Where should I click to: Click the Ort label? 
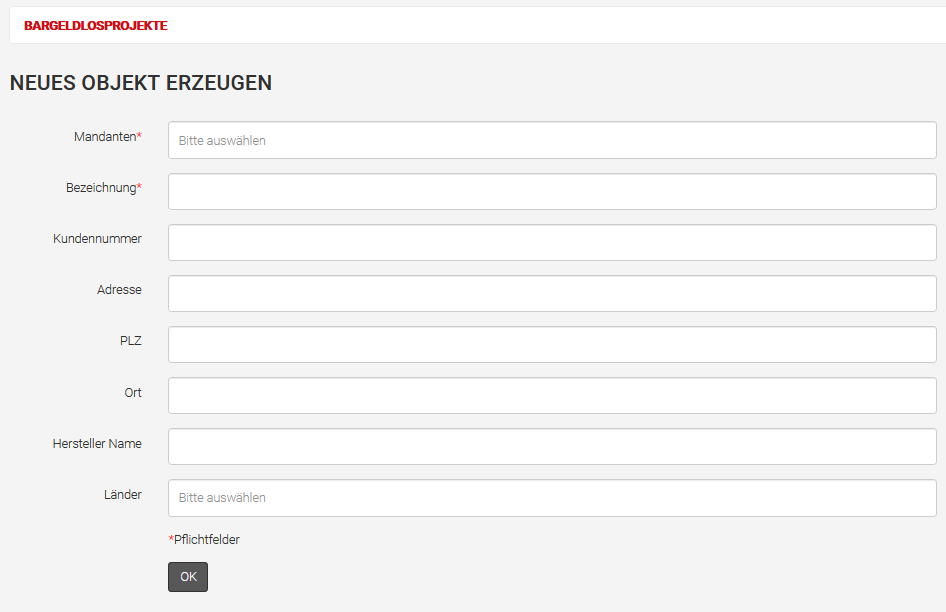pyautogui.click(x=133, y=393)
